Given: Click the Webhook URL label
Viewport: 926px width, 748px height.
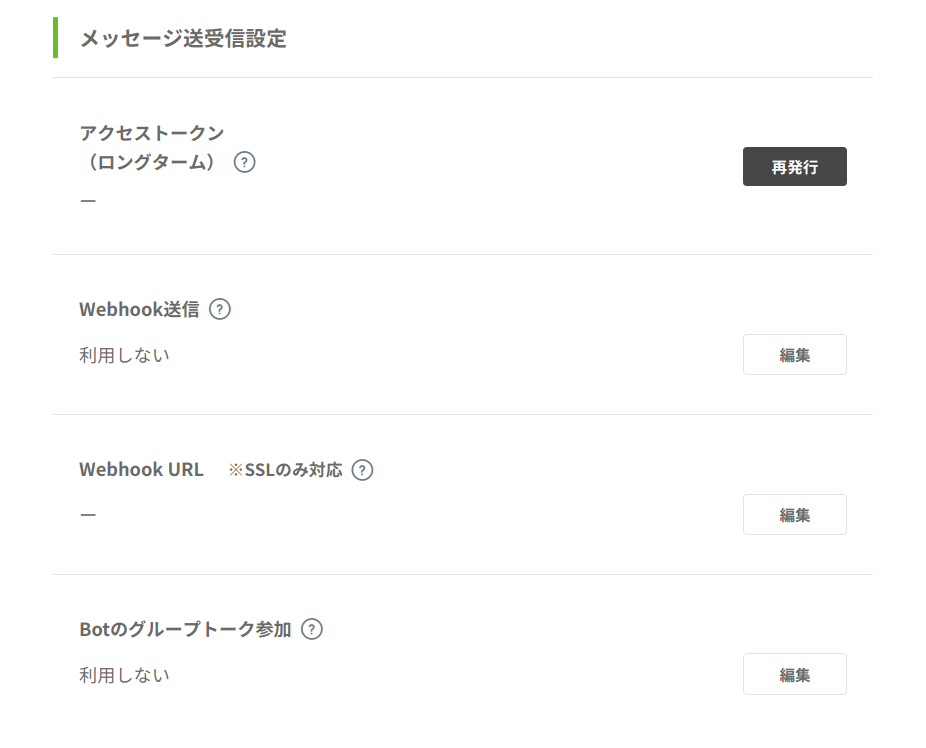Looking at the screenshot, I should [141, 470].
